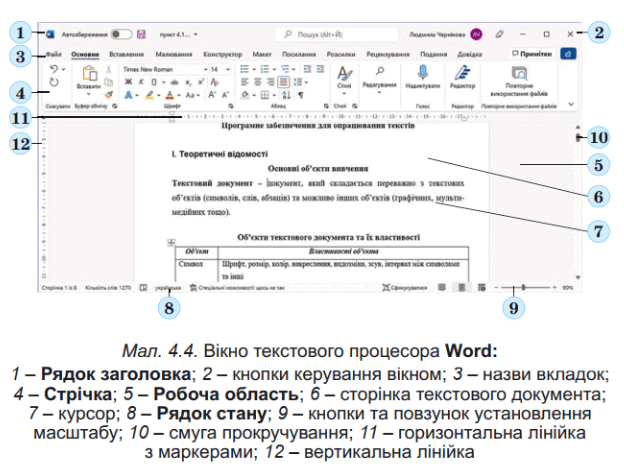
Task: Click Сфокусуватися in status bar
Action: coord(404,287)
